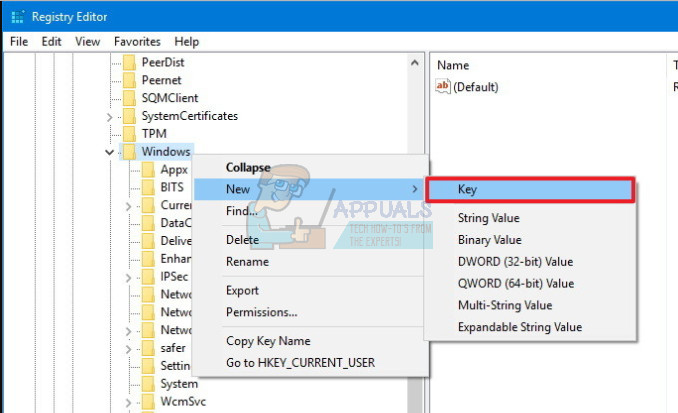Screen dimensions: 678x413
Task: Expand the SystemCertificates key
Action: pos(109,117)
